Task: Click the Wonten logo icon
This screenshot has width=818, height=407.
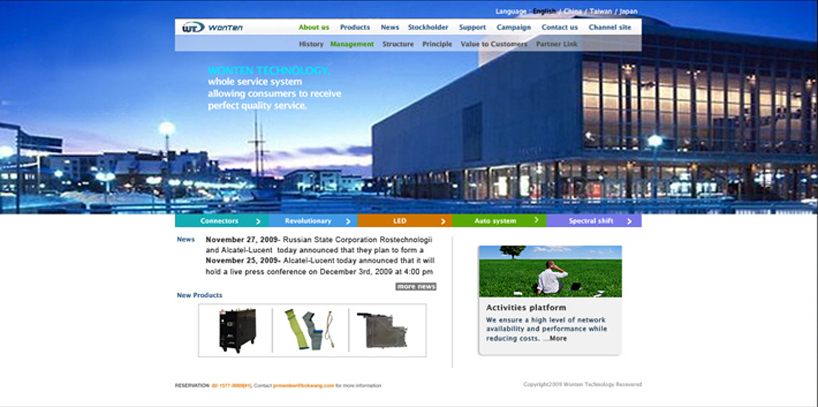Action: [193, 27]
